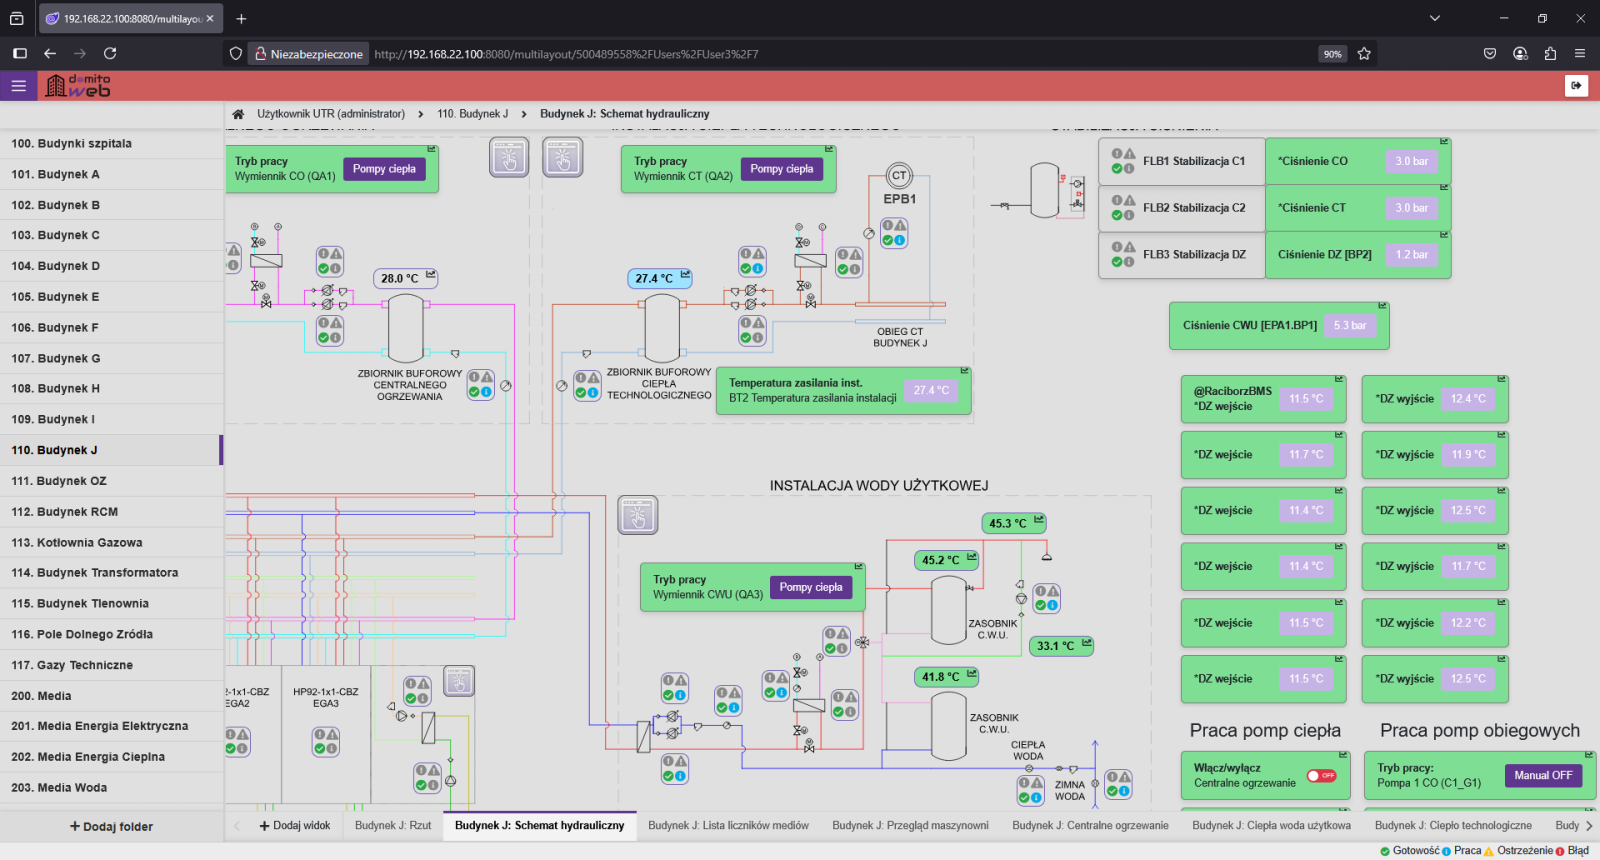
Task: Click the status indicator icon under EPB1
Action: point(894,233)
